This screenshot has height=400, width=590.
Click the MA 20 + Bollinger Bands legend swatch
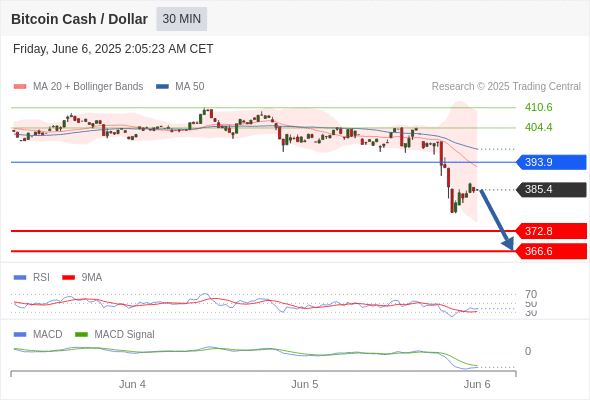[20, 87]
